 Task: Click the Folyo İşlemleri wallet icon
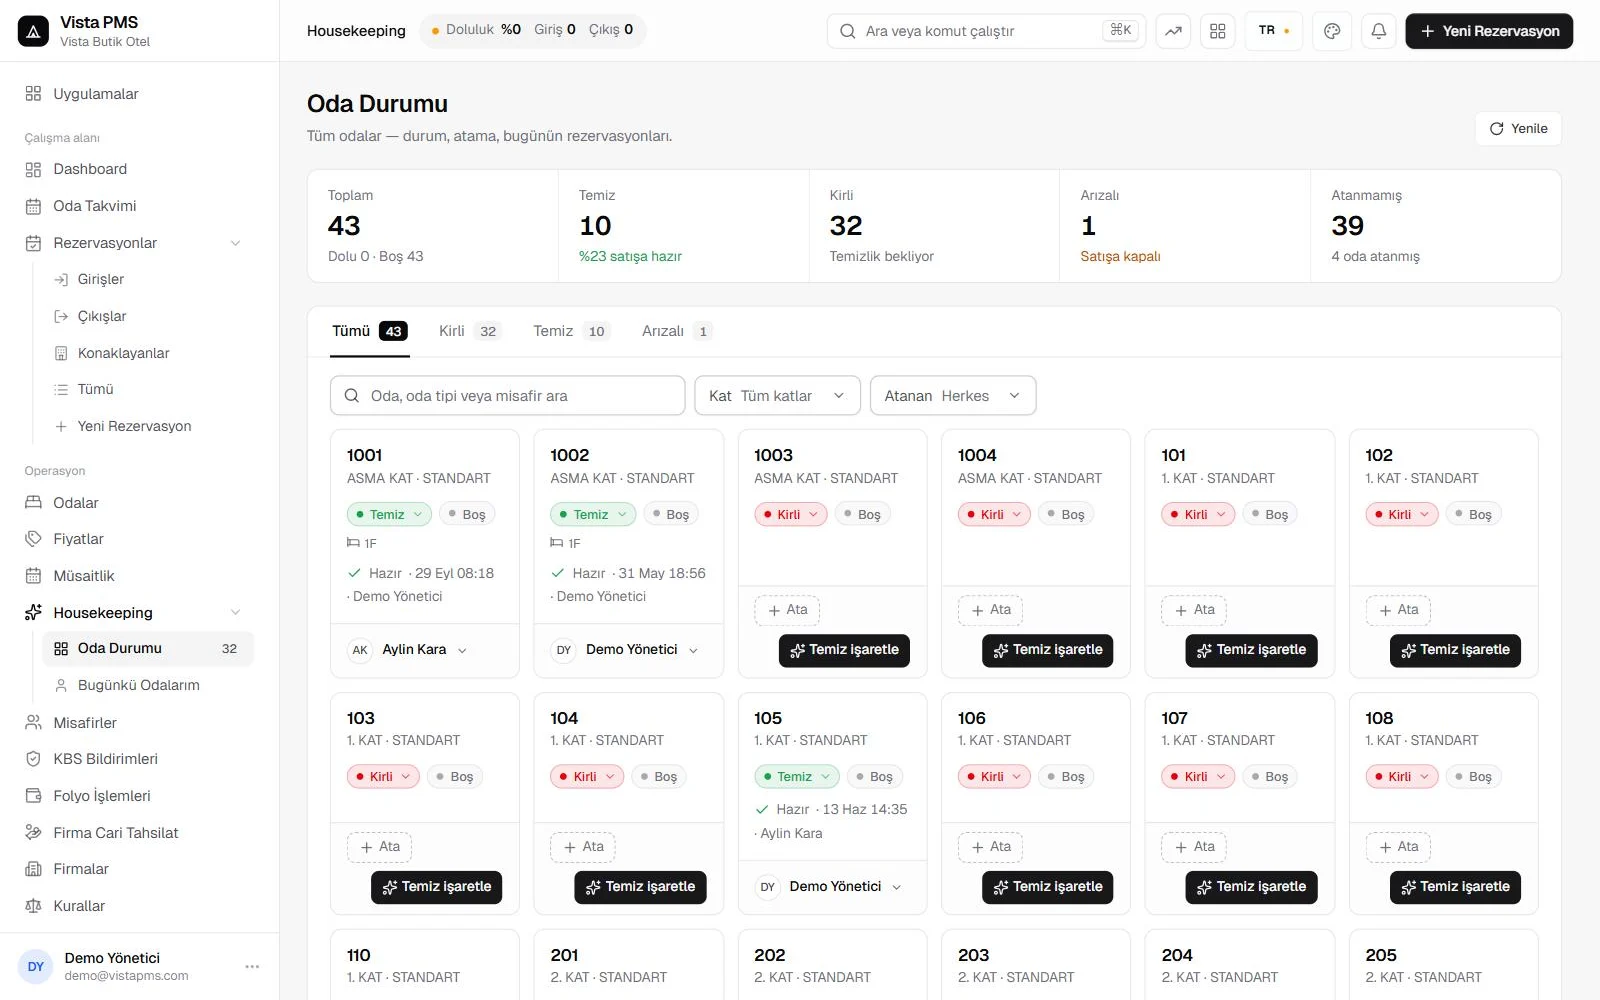33,796
